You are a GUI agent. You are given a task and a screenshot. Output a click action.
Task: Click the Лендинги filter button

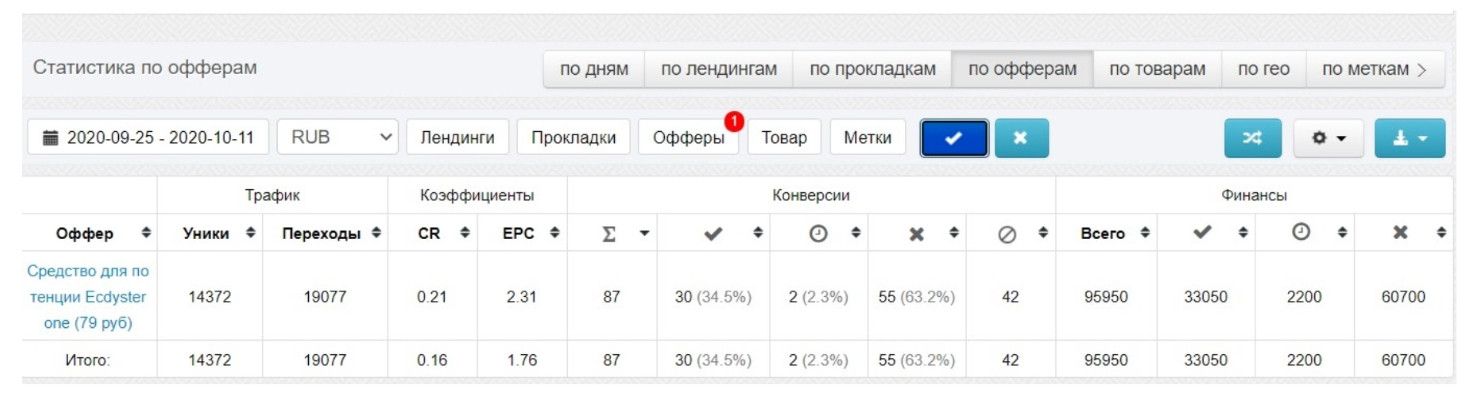tap(457, 138)
